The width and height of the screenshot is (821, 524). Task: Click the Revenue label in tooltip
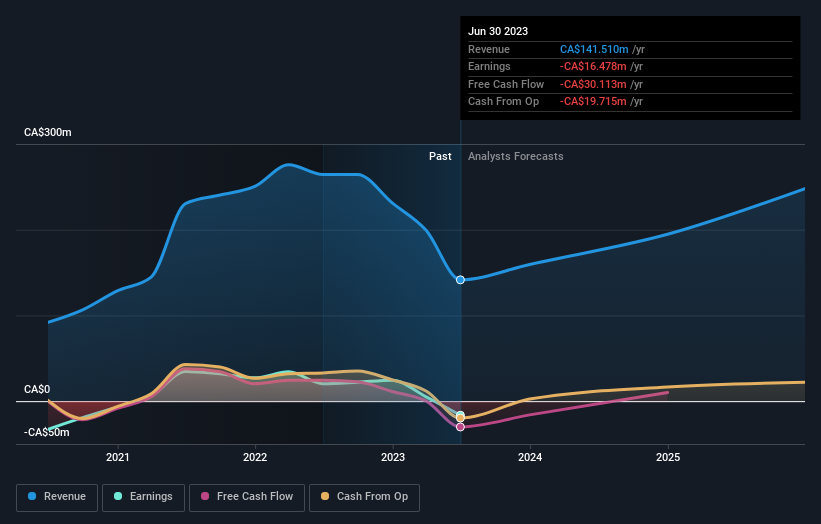tap(489, 49)
